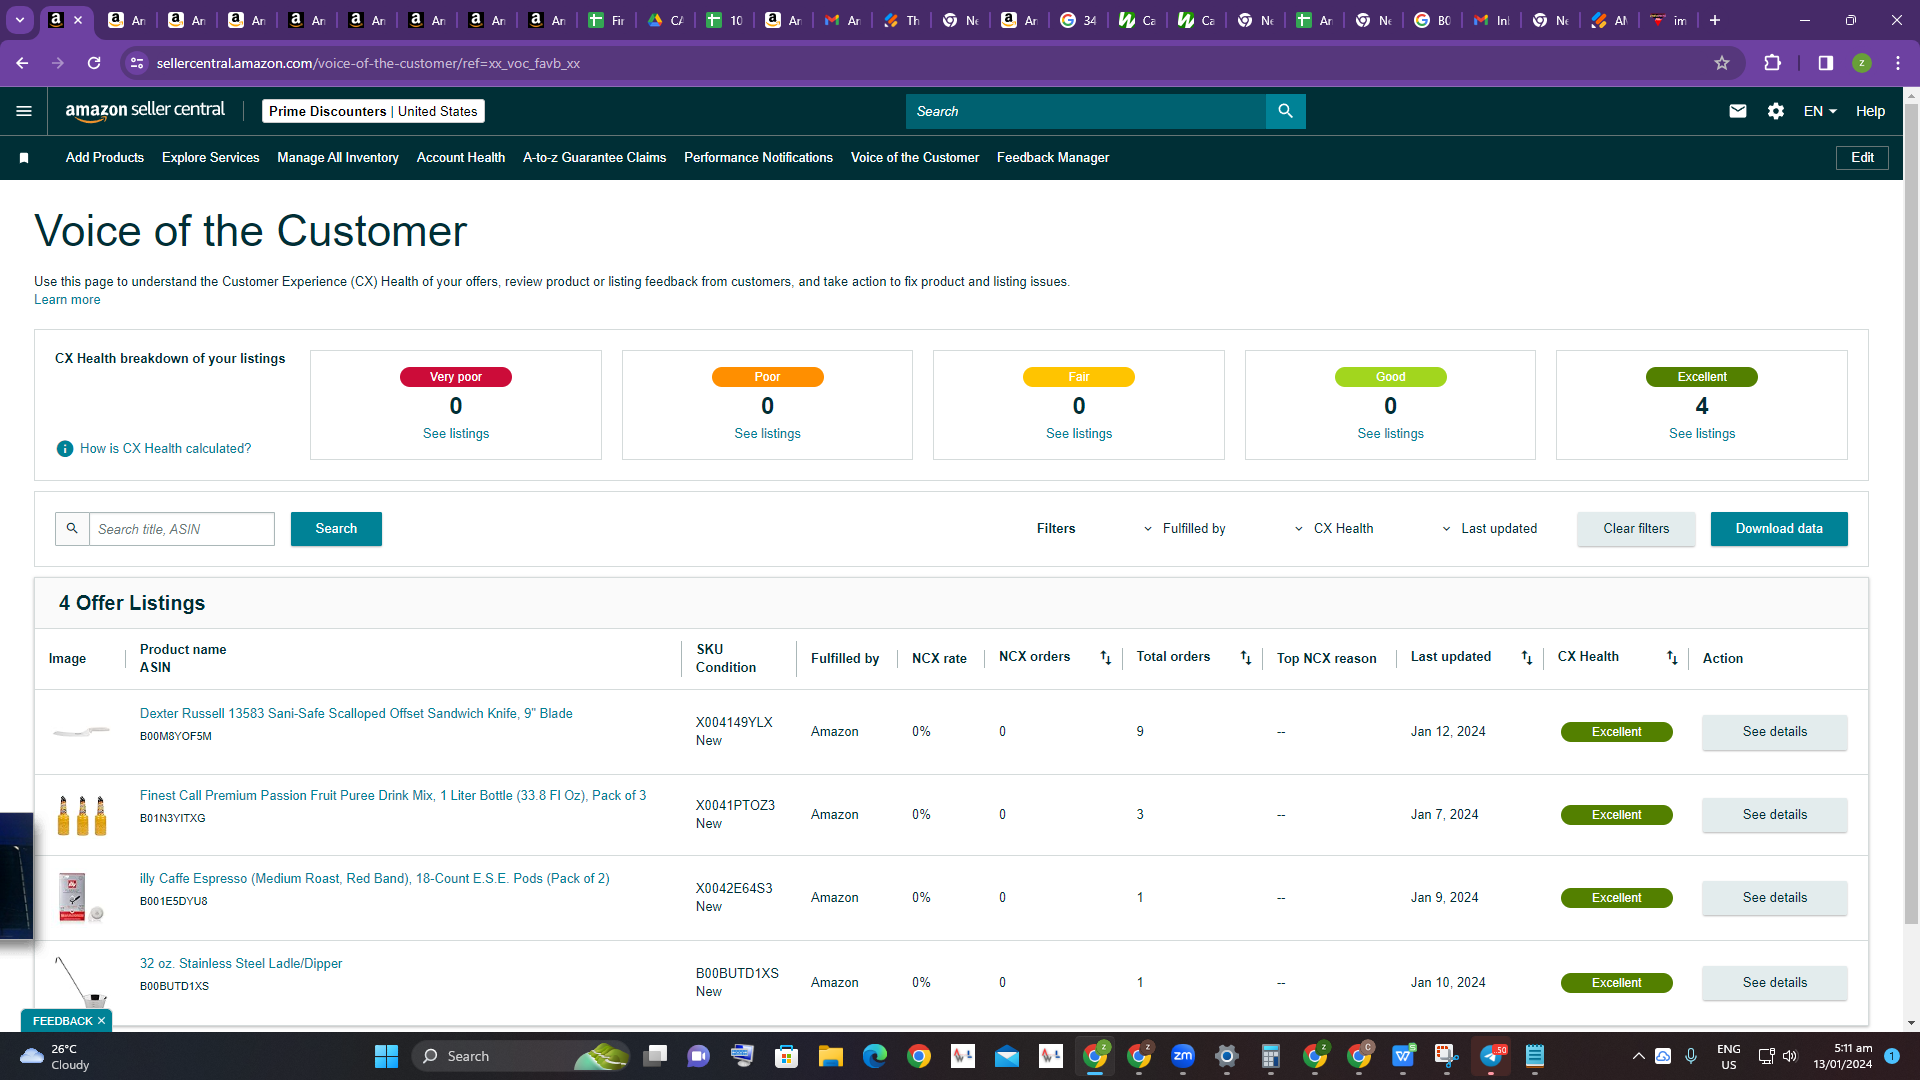Open a new browser tab

click(x=1715, y=20)
